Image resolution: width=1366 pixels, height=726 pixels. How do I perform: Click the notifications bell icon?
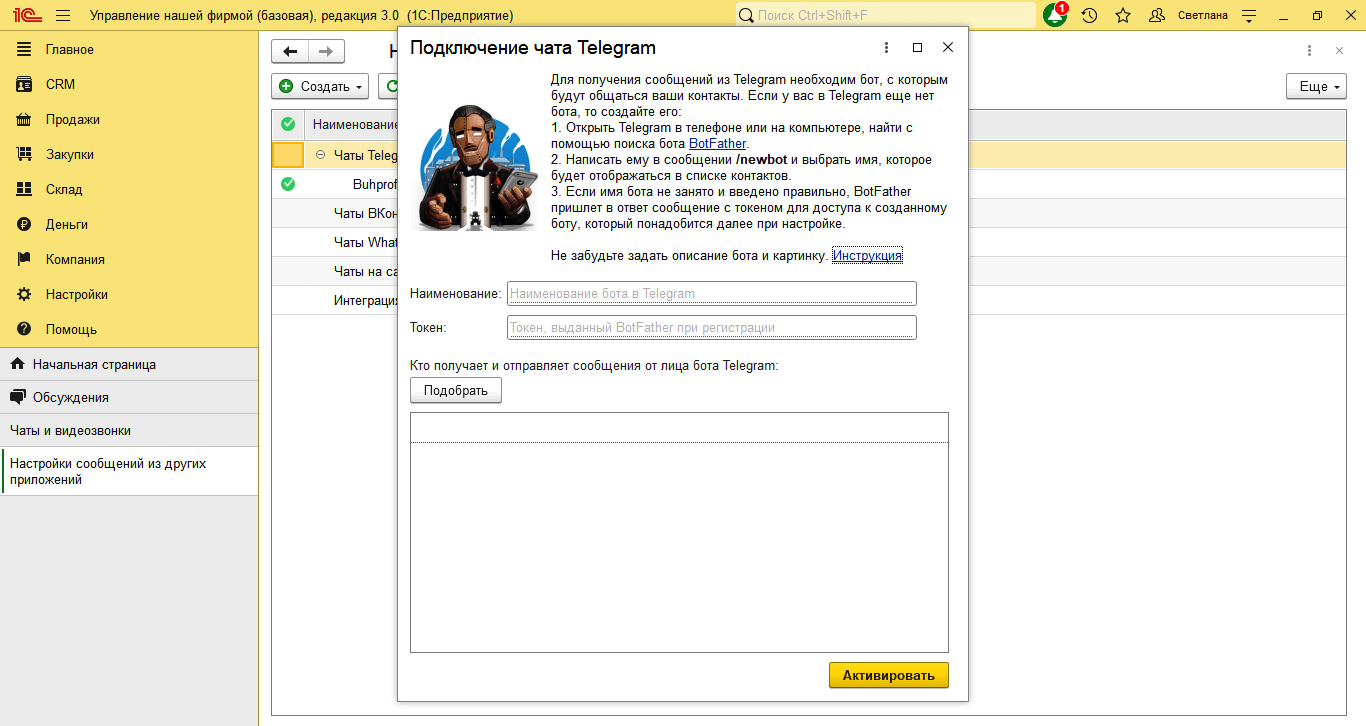(x=1055, y=15)
